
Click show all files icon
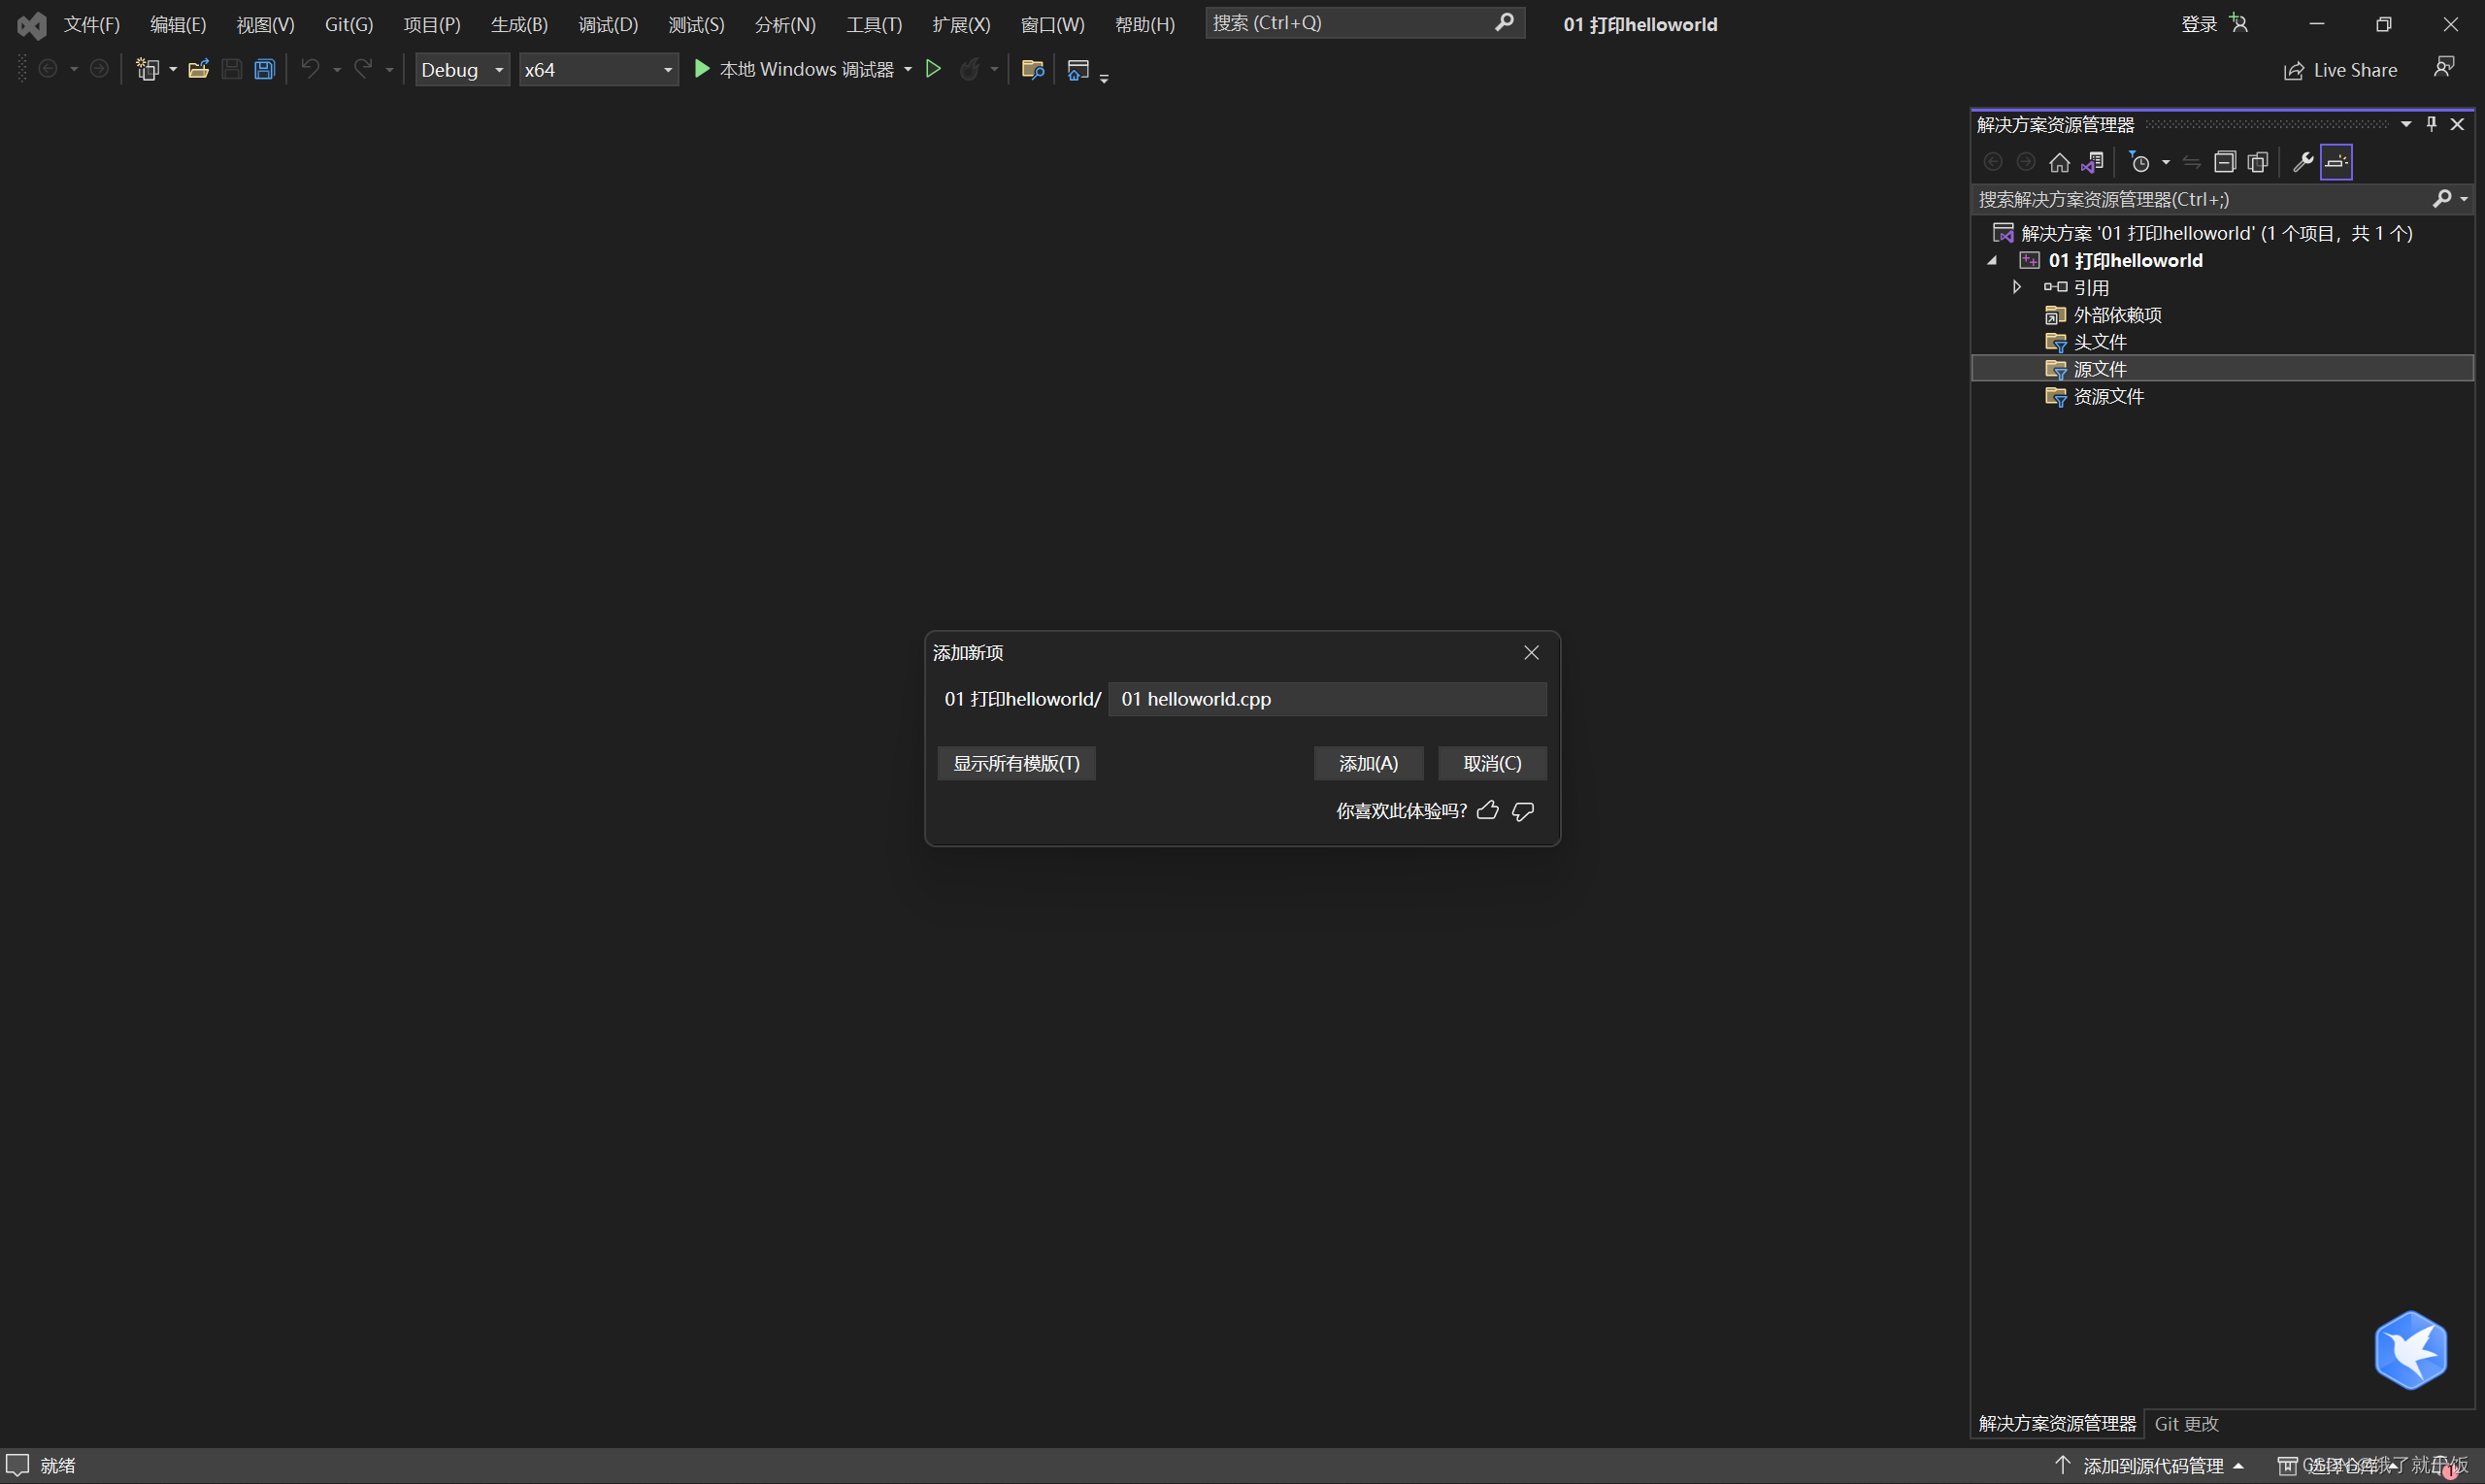coord(2258,162)
